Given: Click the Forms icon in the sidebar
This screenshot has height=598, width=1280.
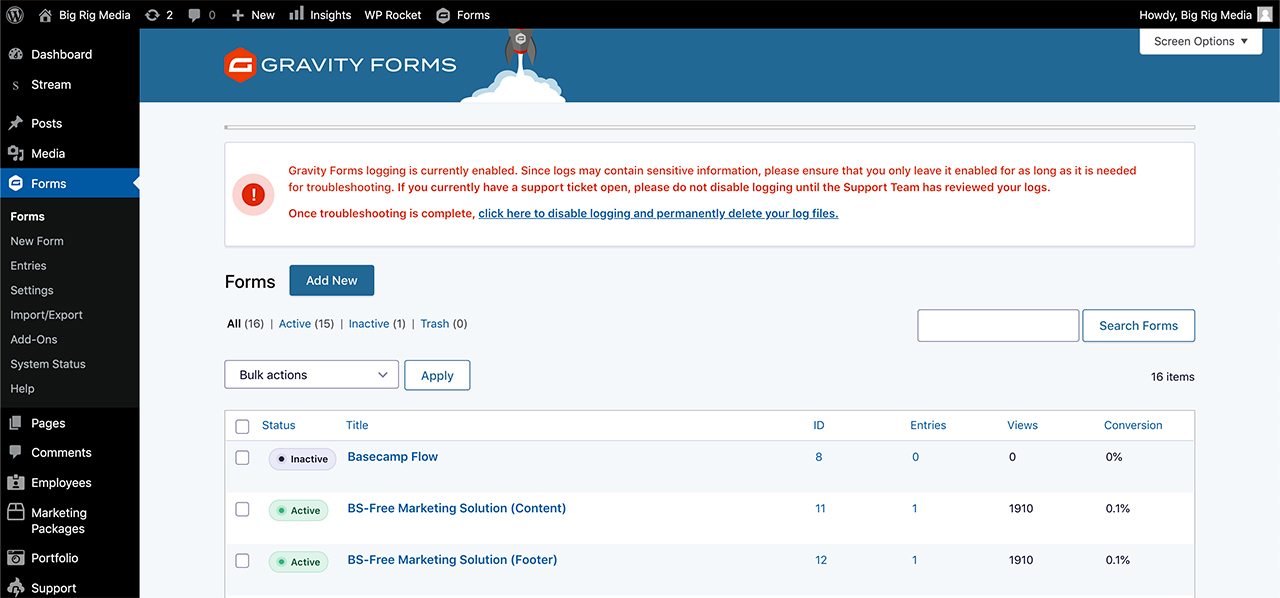Looking at the screenshot, I should click(15, 184).
